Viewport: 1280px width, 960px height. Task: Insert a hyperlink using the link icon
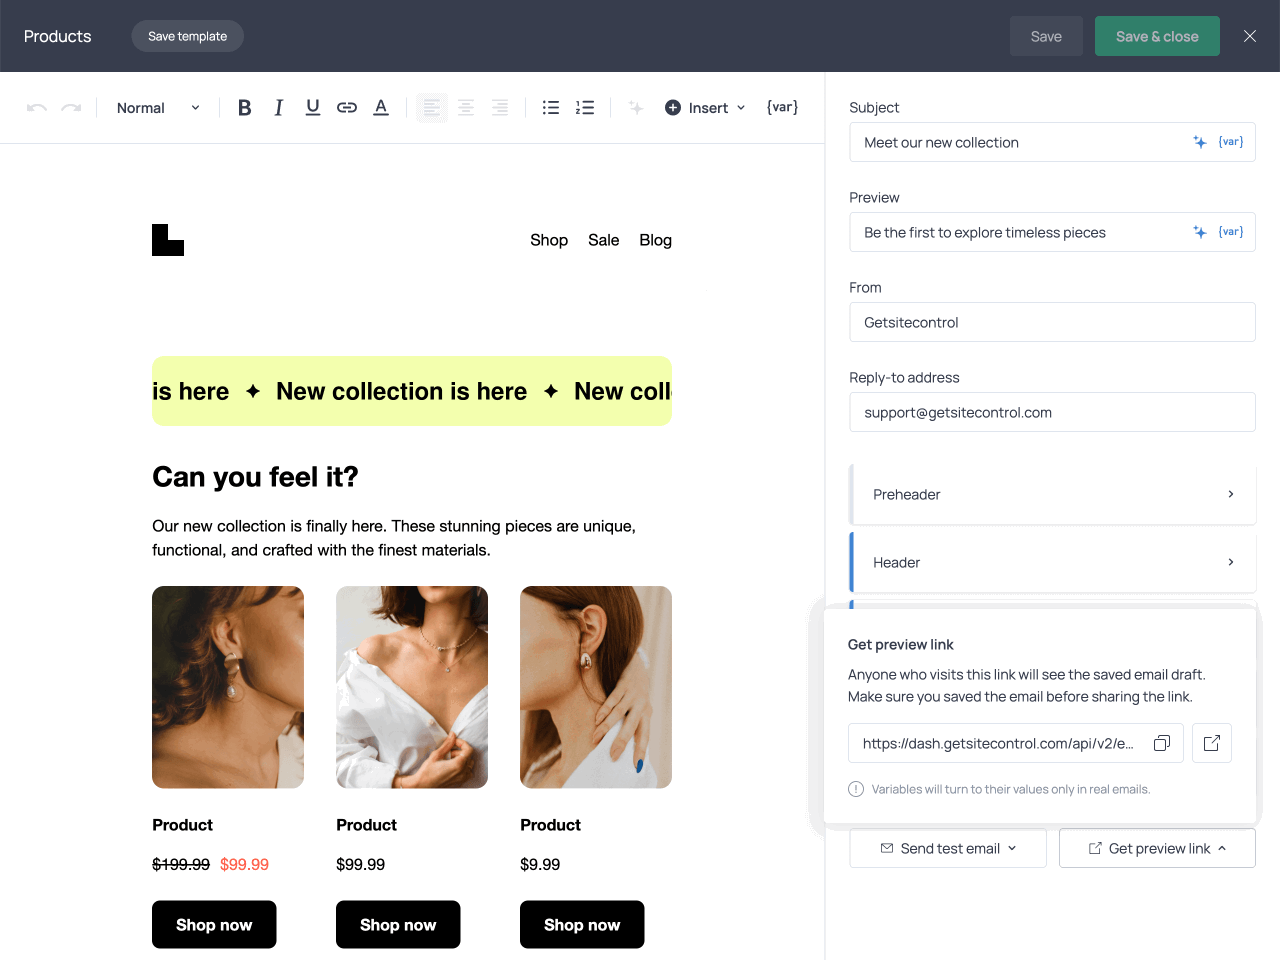(x=346, y=107)
